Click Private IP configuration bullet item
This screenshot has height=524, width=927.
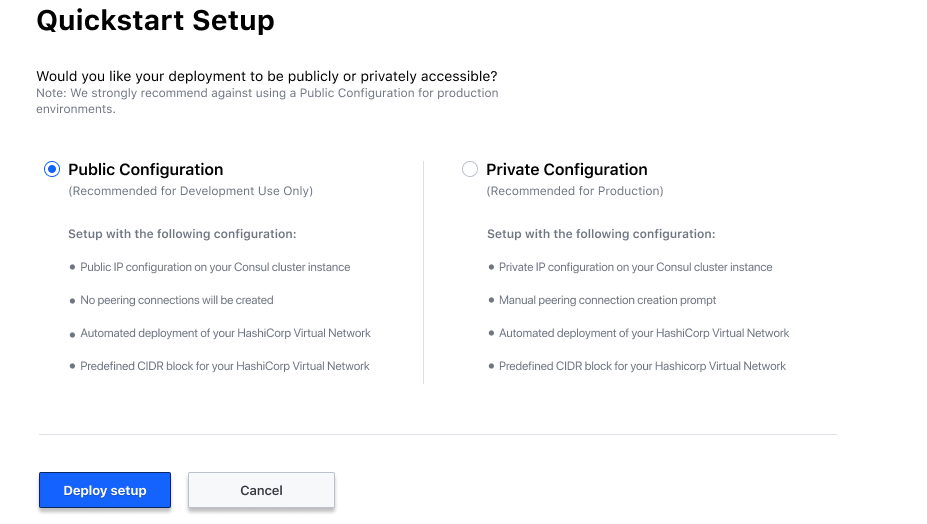[635, 267]
